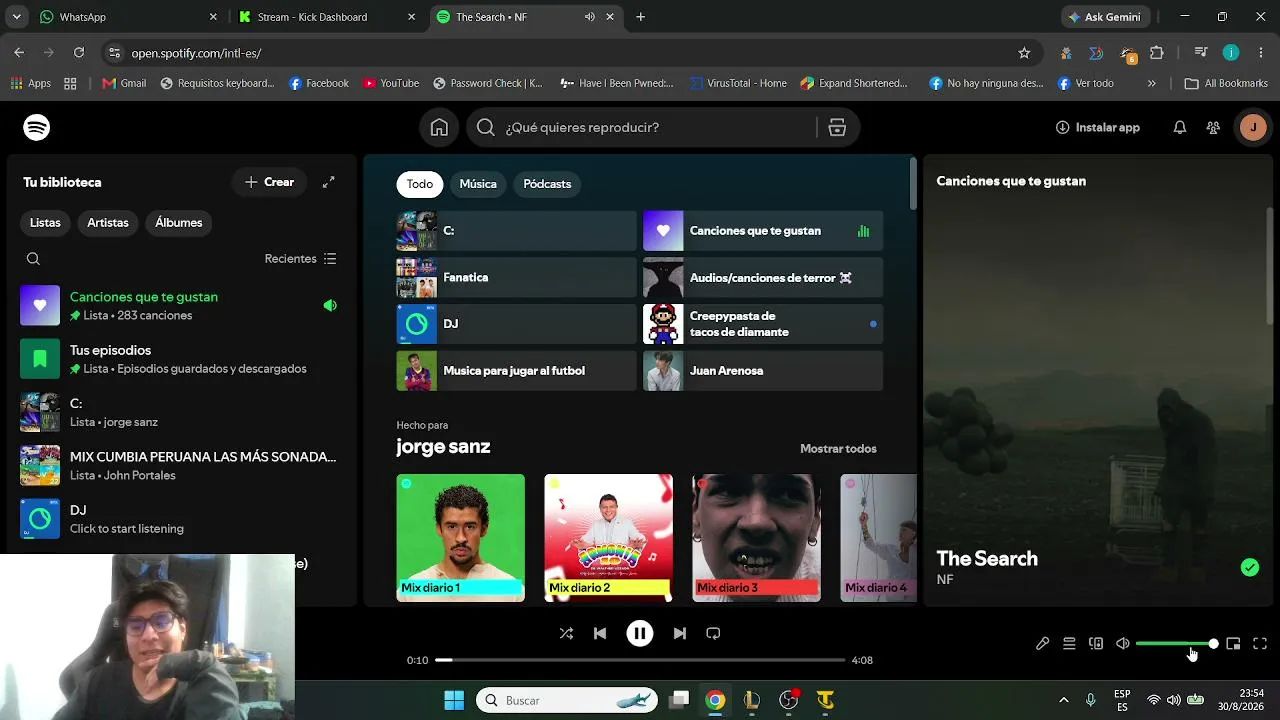
Task: Filter library by Listas
Action: 45,223
